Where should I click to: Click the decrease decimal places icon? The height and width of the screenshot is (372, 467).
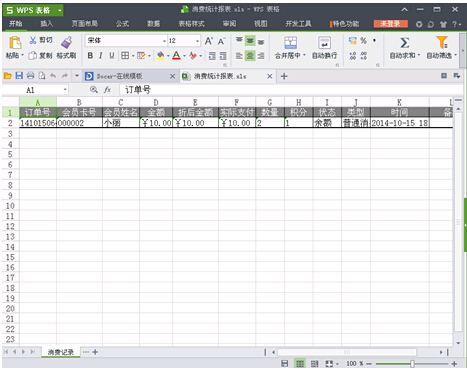364,56
